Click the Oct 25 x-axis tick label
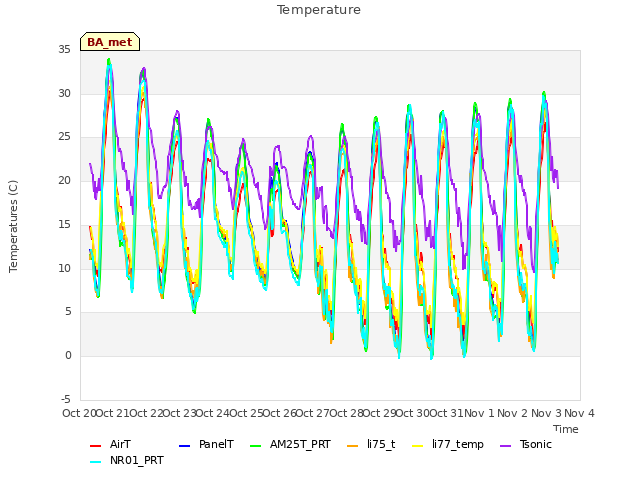640x480 pixels. point(246,413)
